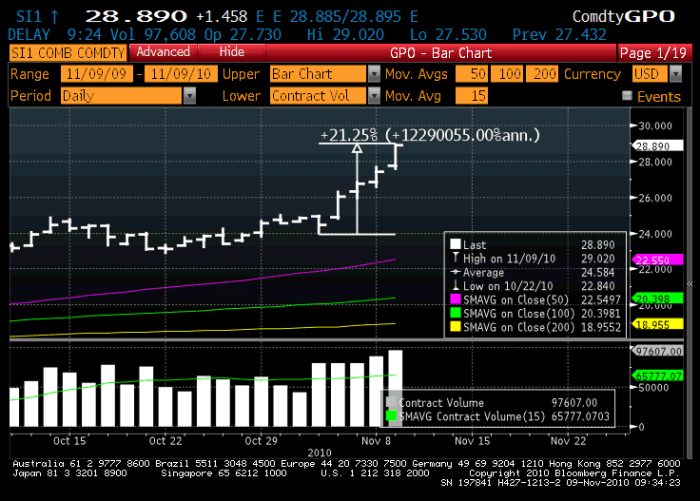The image size is (700, 501).
Task: Click the Average legend icon
Action: coord(455,272)
